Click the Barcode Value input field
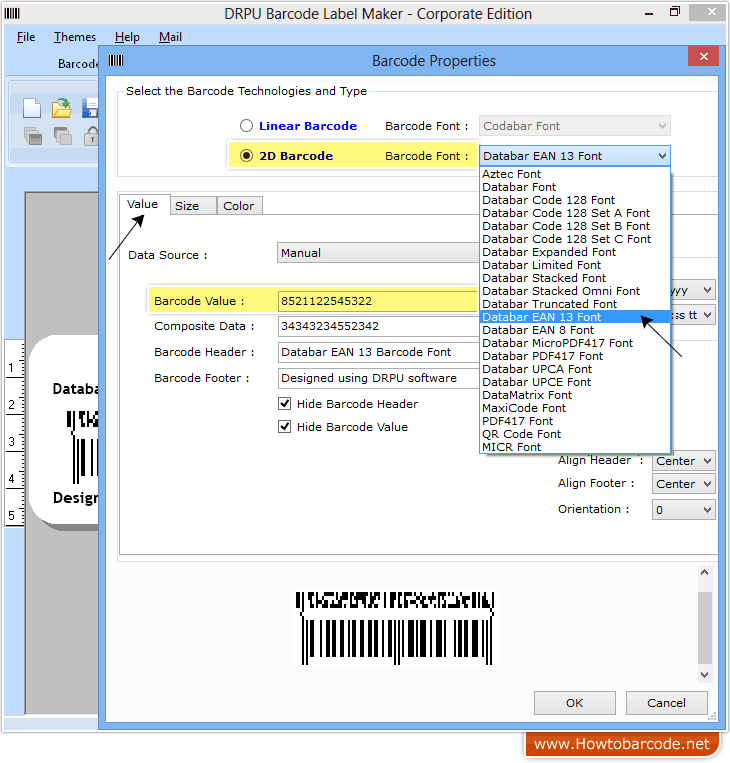Image resolution: width=730 pixels, height=763 pixels. (378, 301)
